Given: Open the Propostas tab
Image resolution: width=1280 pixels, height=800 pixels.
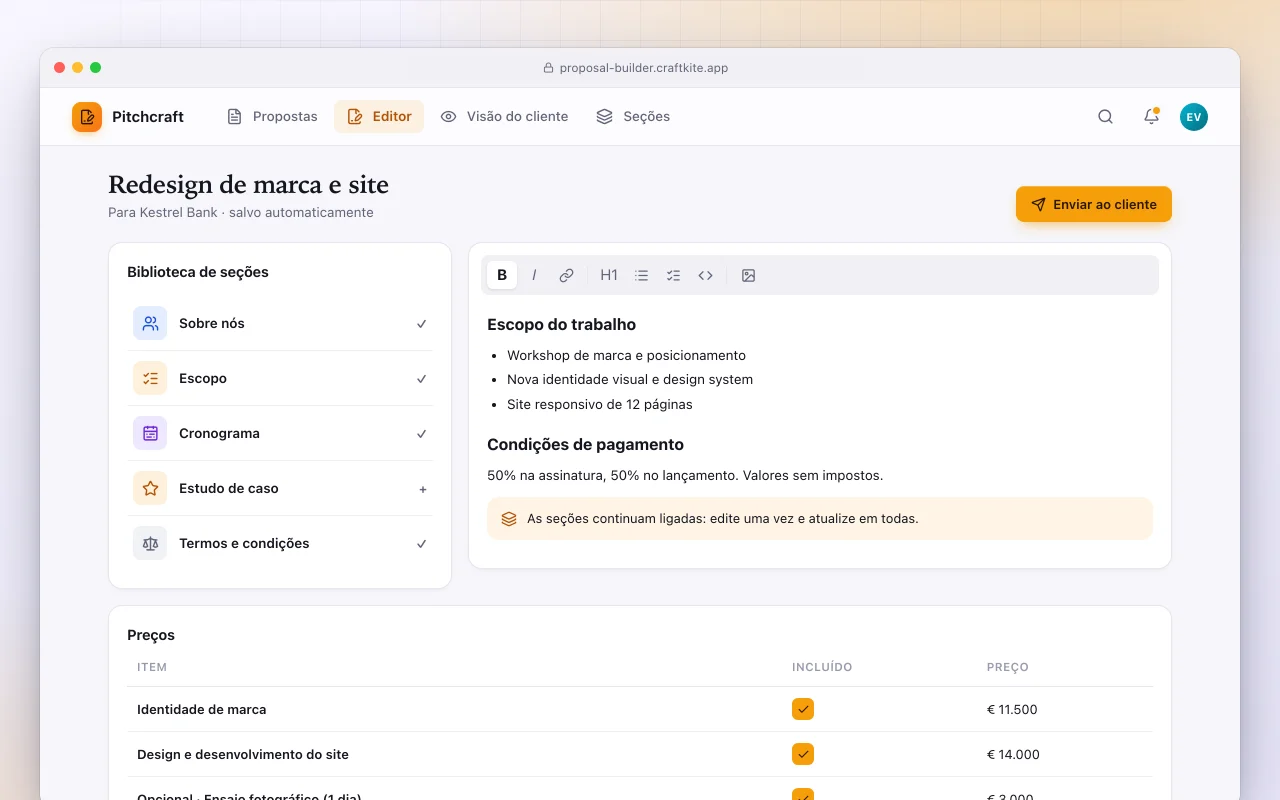Looking at the screenshot, I should point(272,117).
